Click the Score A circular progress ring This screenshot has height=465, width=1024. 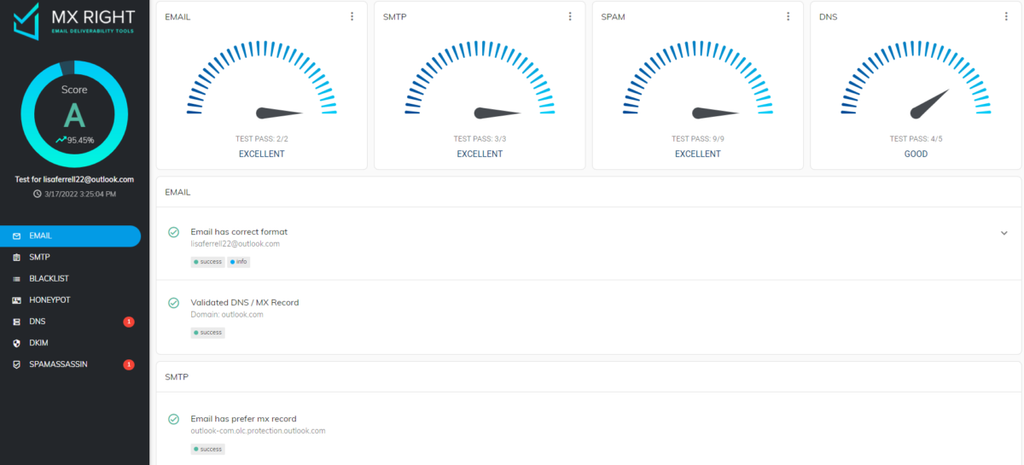[x=74, y=114]
